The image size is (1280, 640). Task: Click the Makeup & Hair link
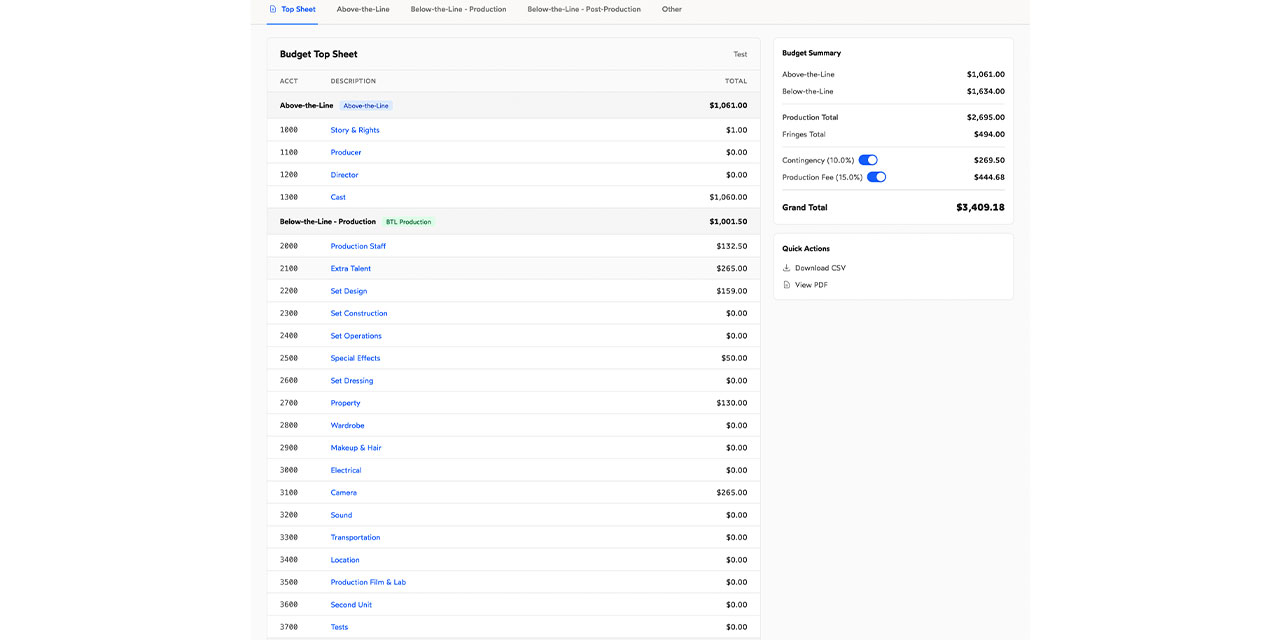356,448
